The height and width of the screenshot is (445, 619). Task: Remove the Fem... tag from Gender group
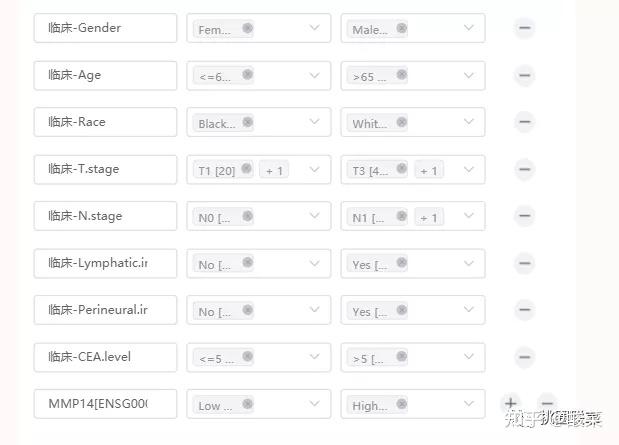[247, 29]
